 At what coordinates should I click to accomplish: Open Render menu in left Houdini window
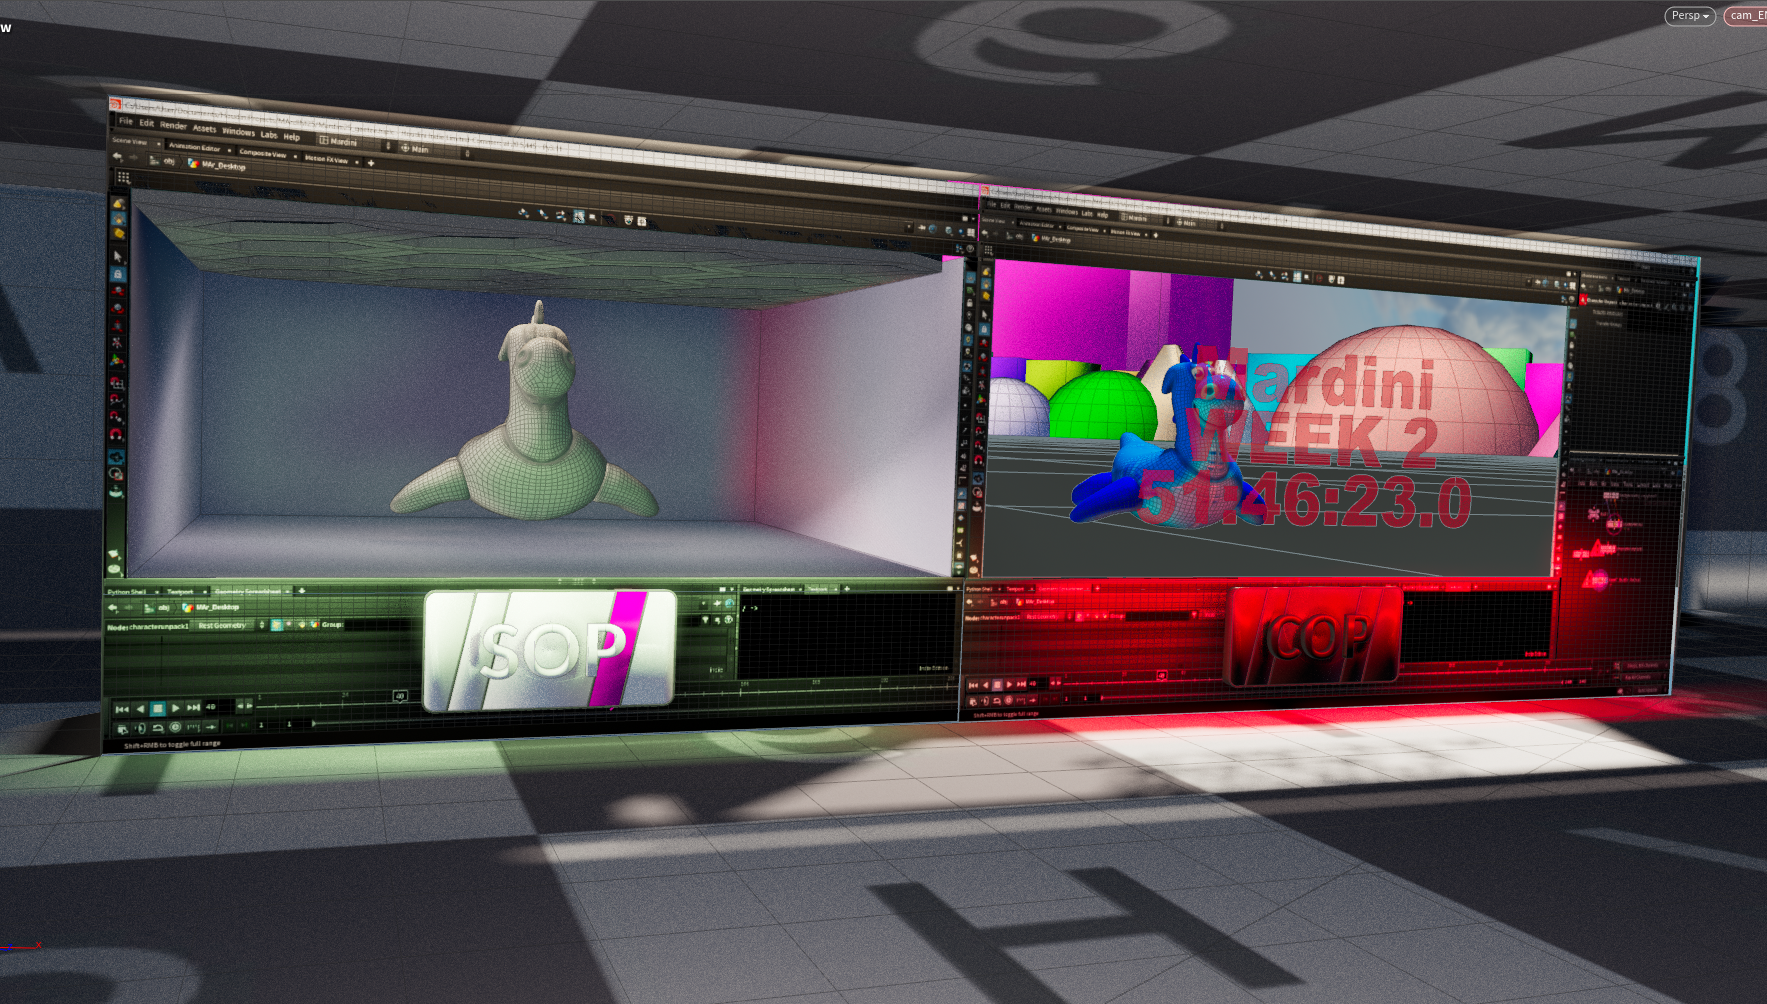coord(174,125)
